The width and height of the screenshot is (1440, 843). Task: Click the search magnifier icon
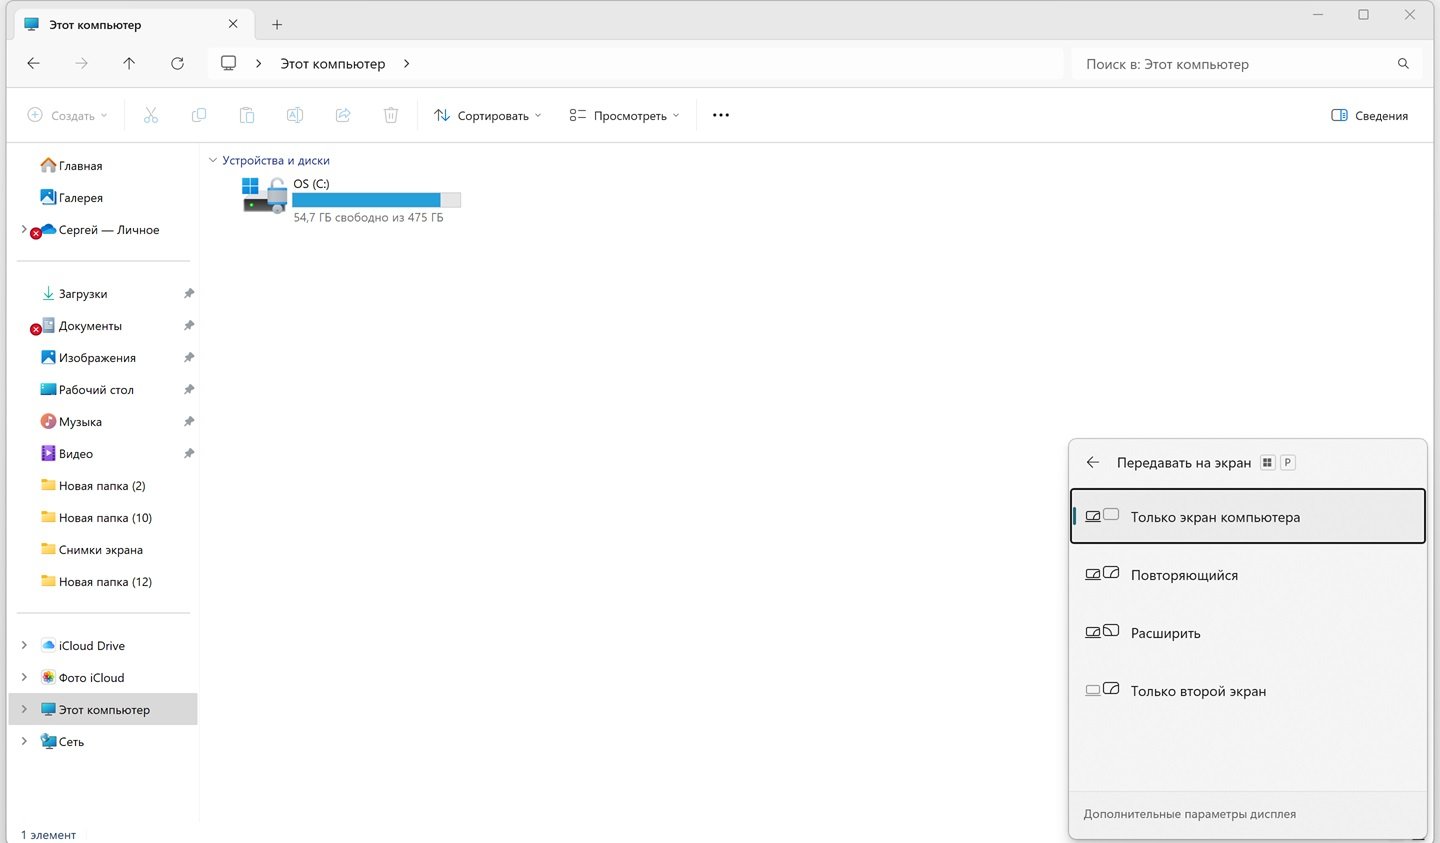coord(1403,63)
